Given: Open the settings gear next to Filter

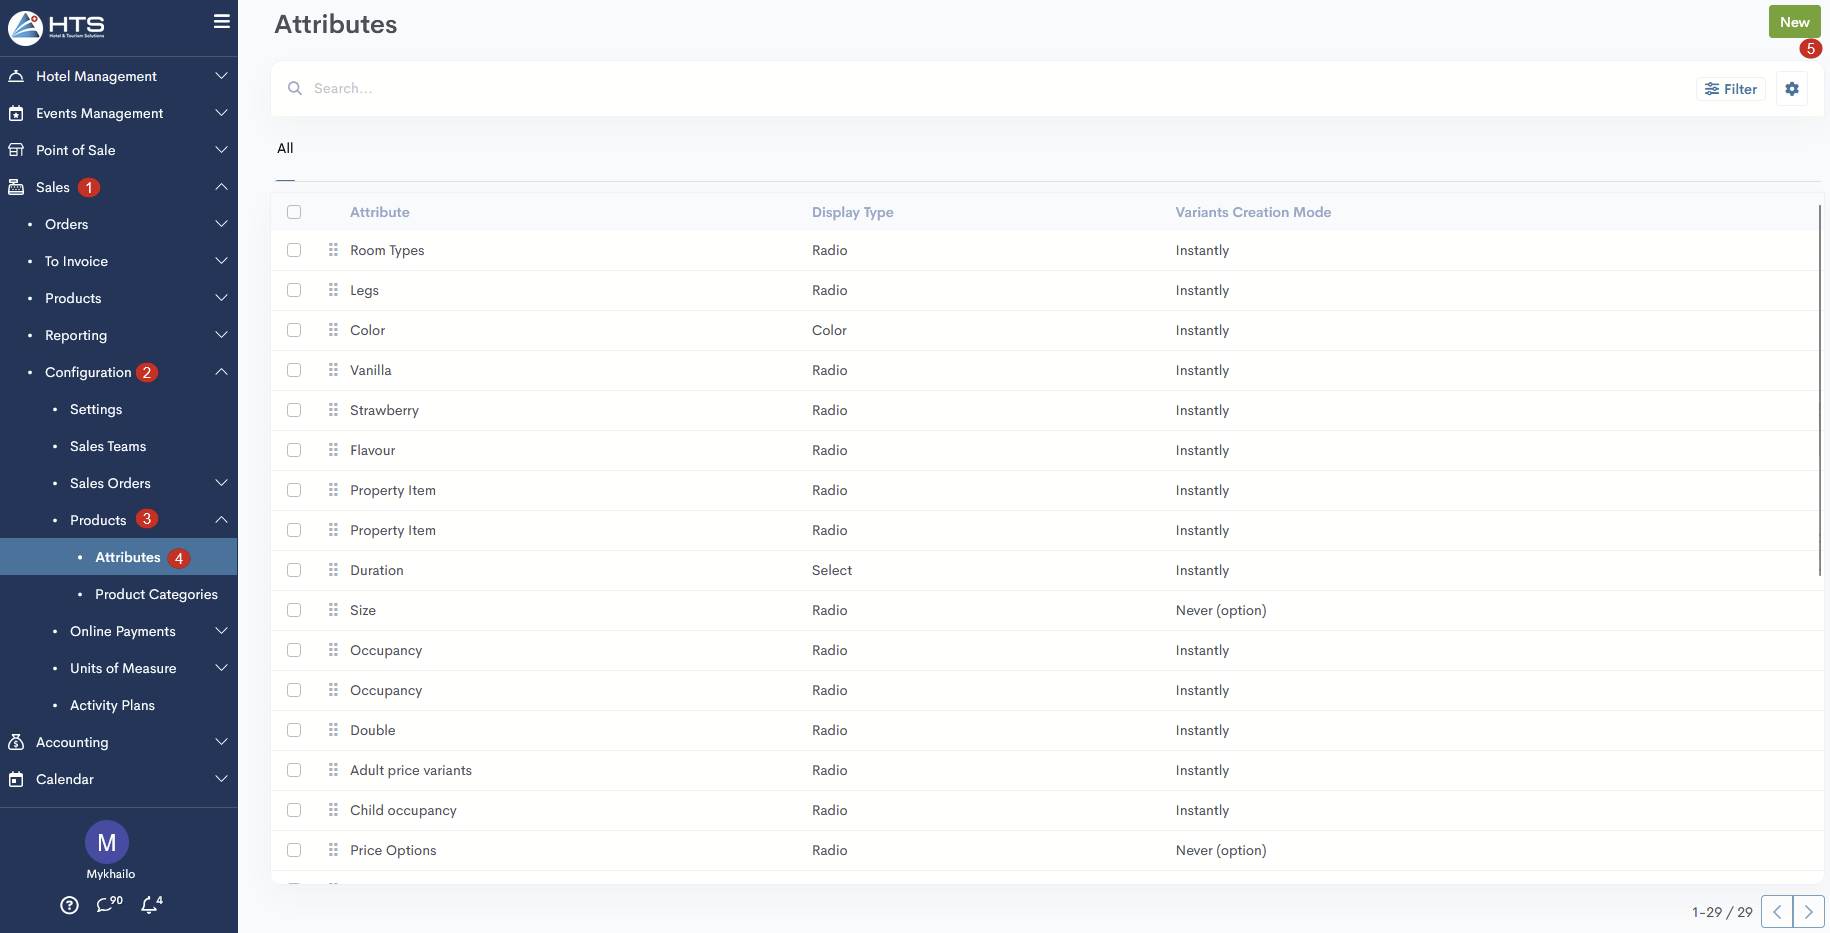Looking at the screenshot, I should click(x=1791, y=89).
